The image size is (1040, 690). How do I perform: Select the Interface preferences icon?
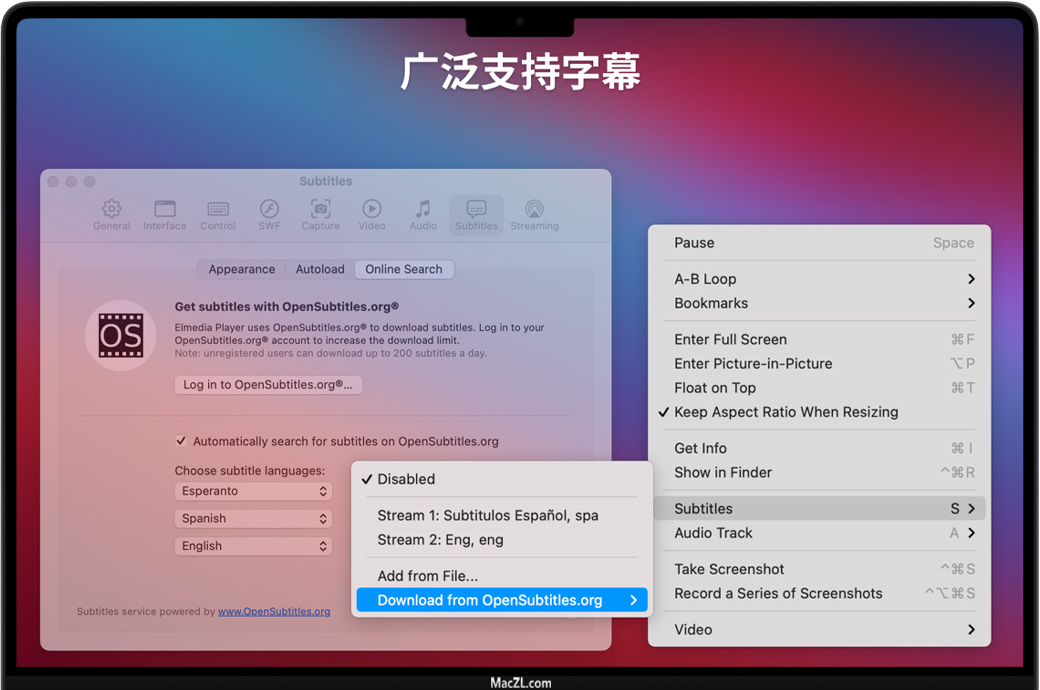pyautogui.click(x=165, y=214)
